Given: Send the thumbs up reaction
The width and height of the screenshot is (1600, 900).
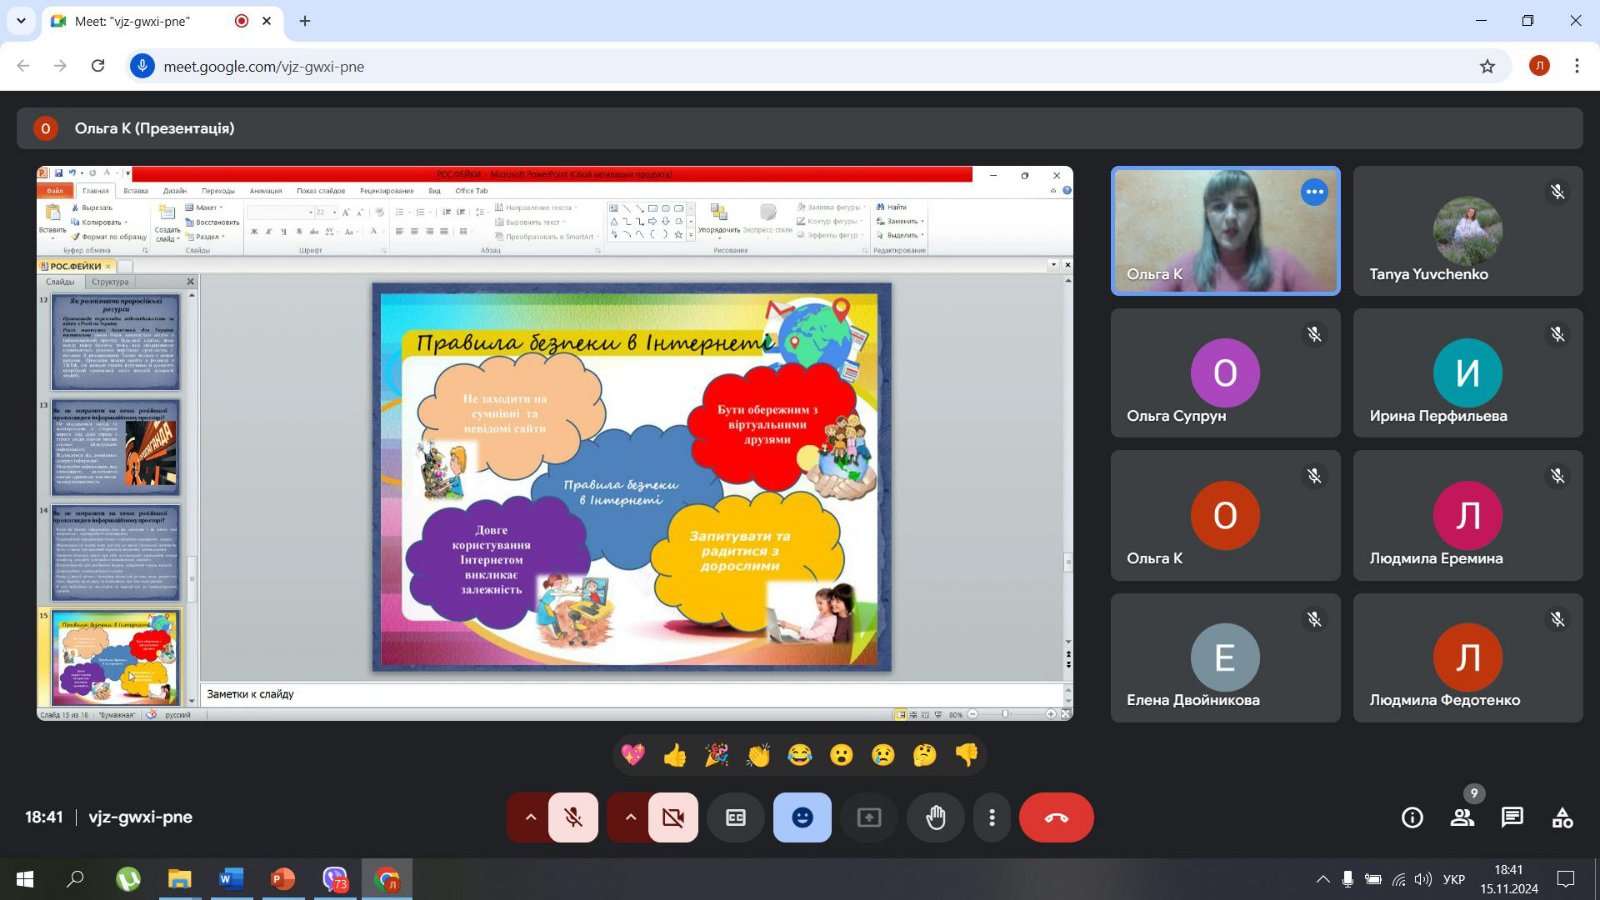Looking at the screenshot, I should tap(675, 755).
